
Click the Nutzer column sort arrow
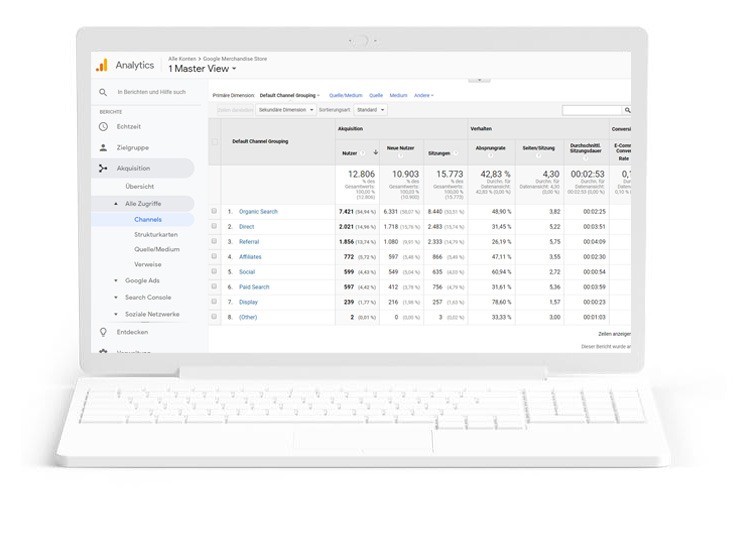(x=376, y=153)
